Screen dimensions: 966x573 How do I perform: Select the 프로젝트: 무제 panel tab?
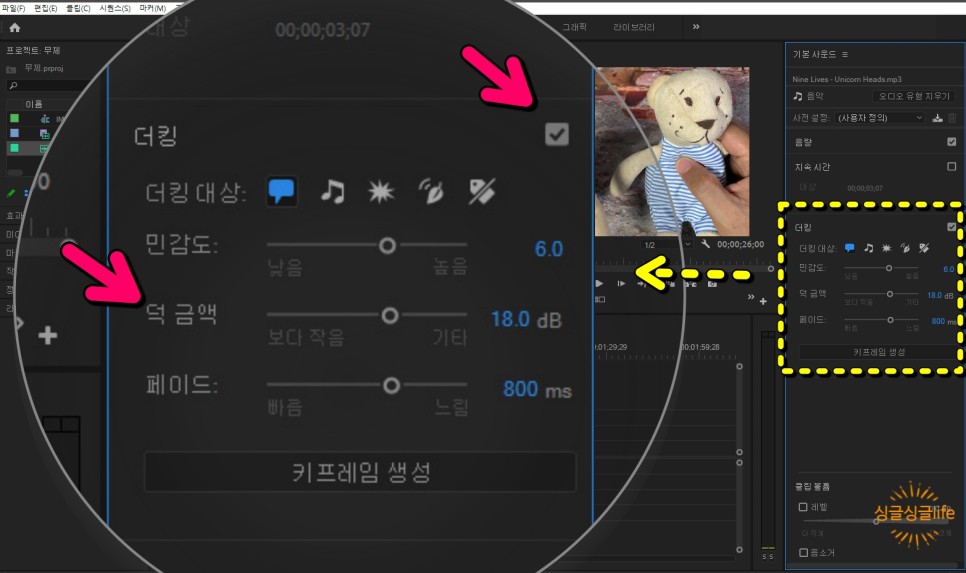tap(33, 51)
